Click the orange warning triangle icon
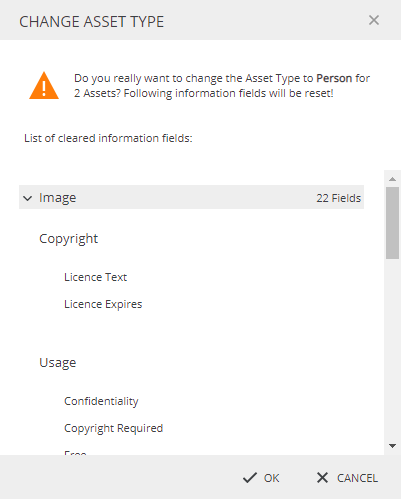The height and width of the screenshot is (499, 401). point(44,86)
